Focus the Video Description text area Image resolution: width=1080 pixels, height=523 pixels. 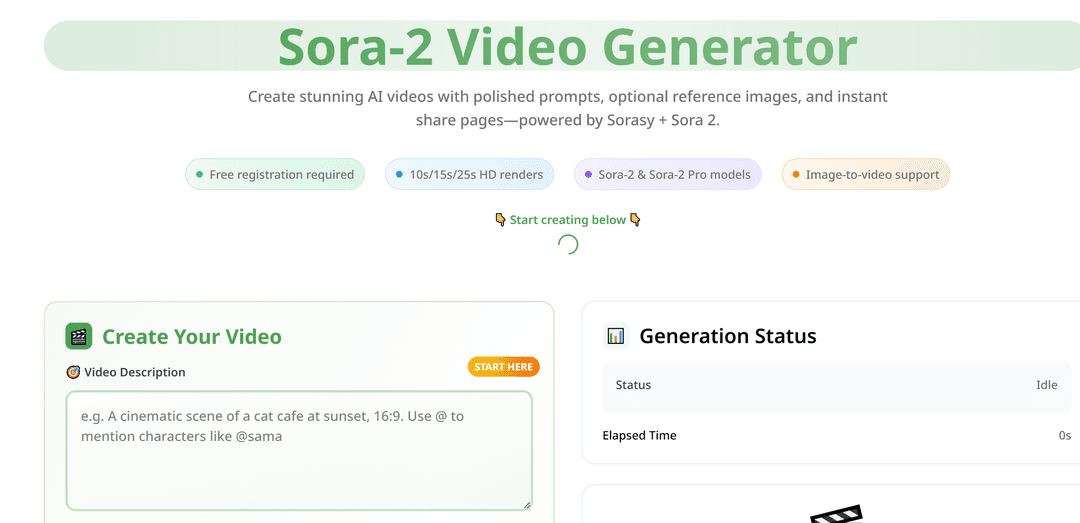[x=299, y=450]
